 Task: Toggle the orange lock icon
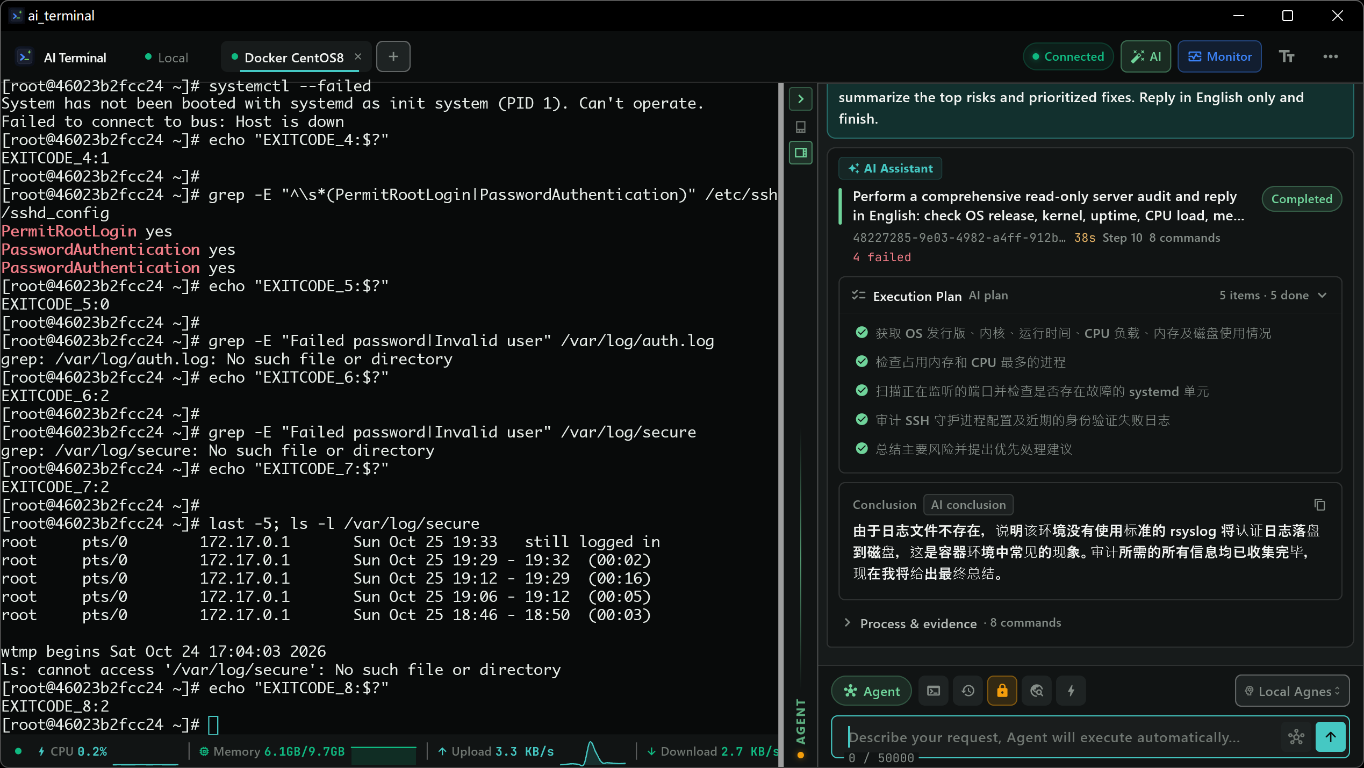pyautogui.click(x=1002, y=691)
